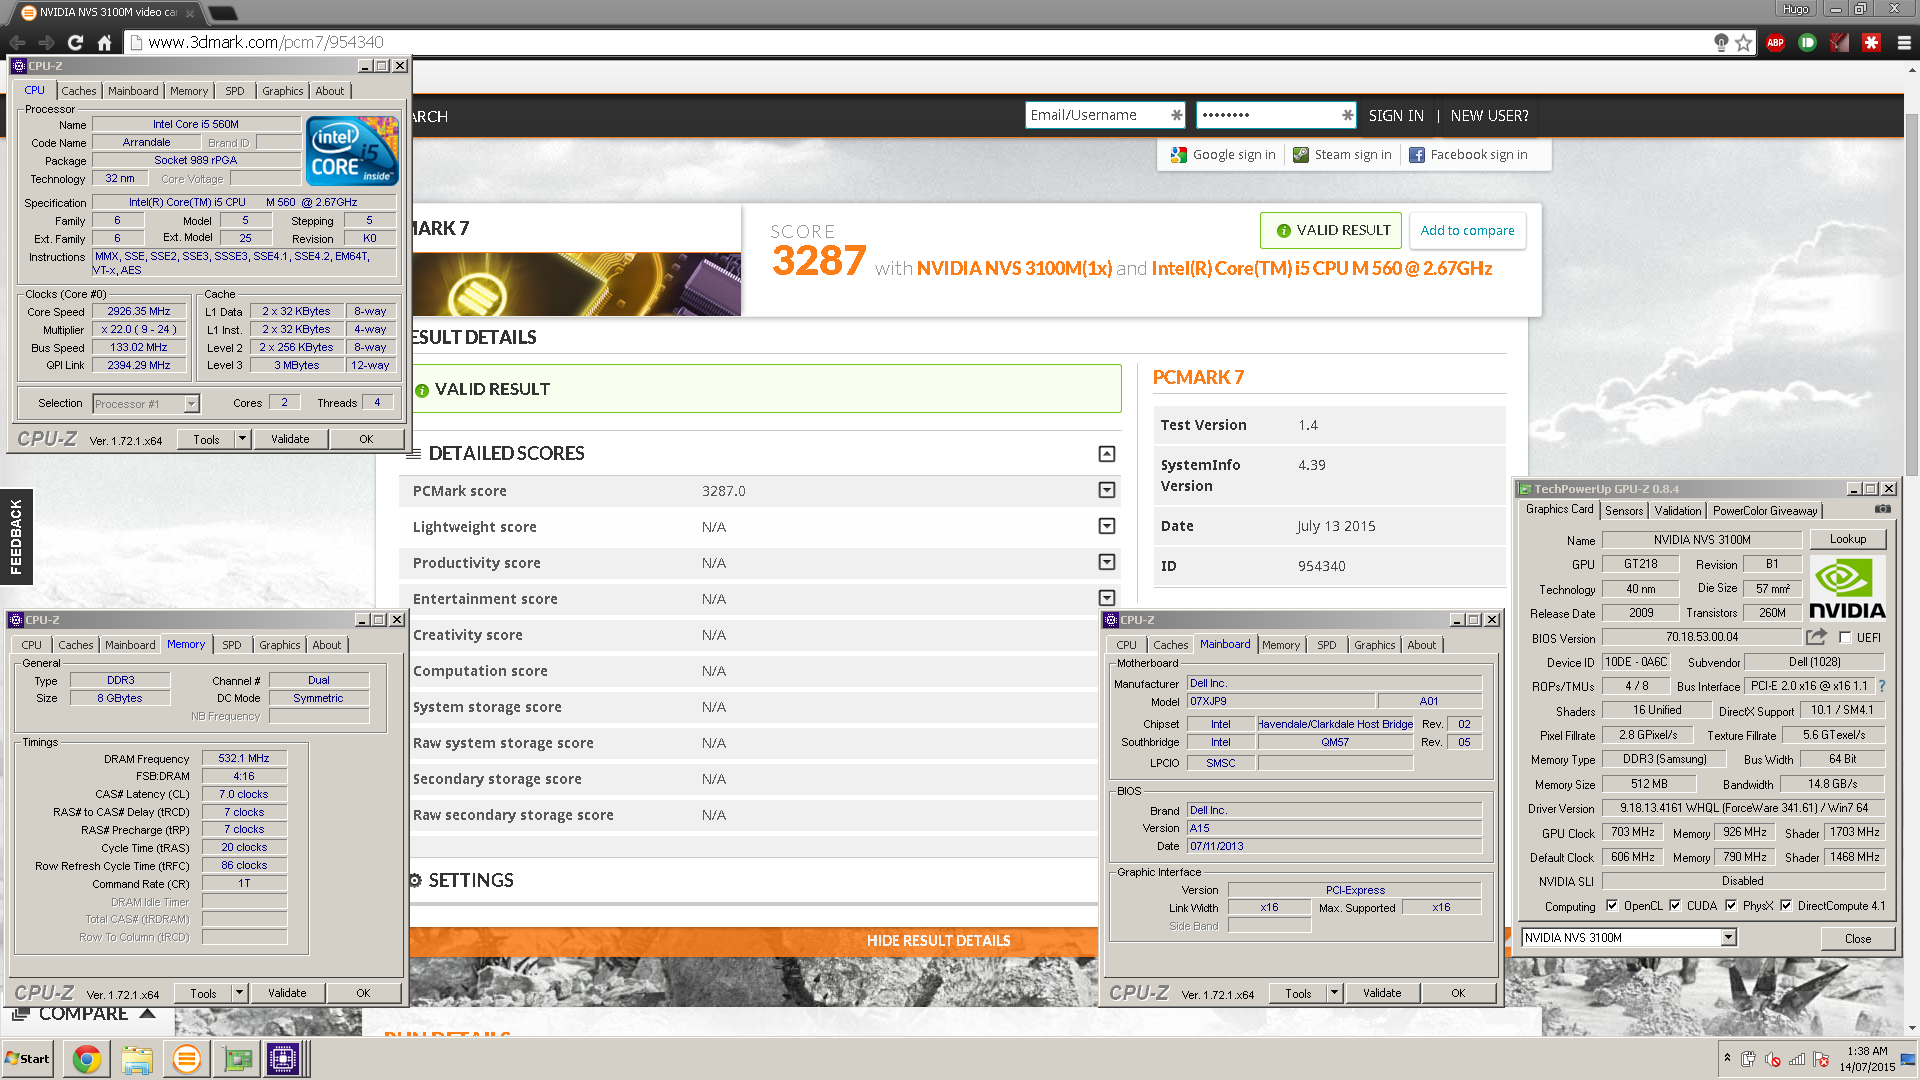Reload the page in Chrome
This screenshot has width=1920, height=1080.
(x=75, y=43)
